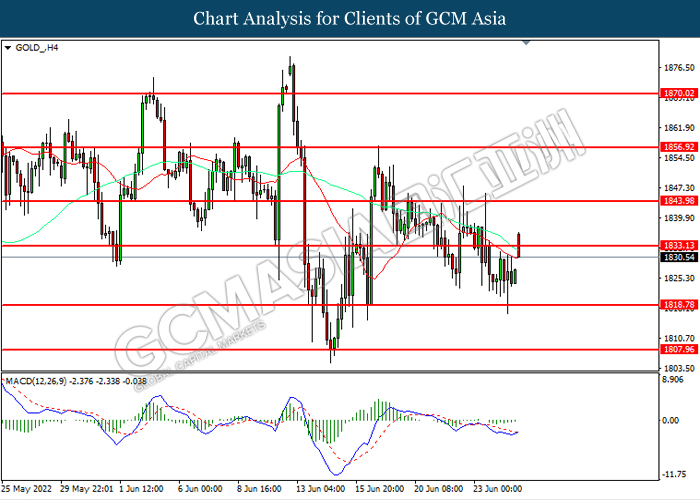Click the 1825.30 price axis value
The image size is (700, 500).
pos(679,278)
